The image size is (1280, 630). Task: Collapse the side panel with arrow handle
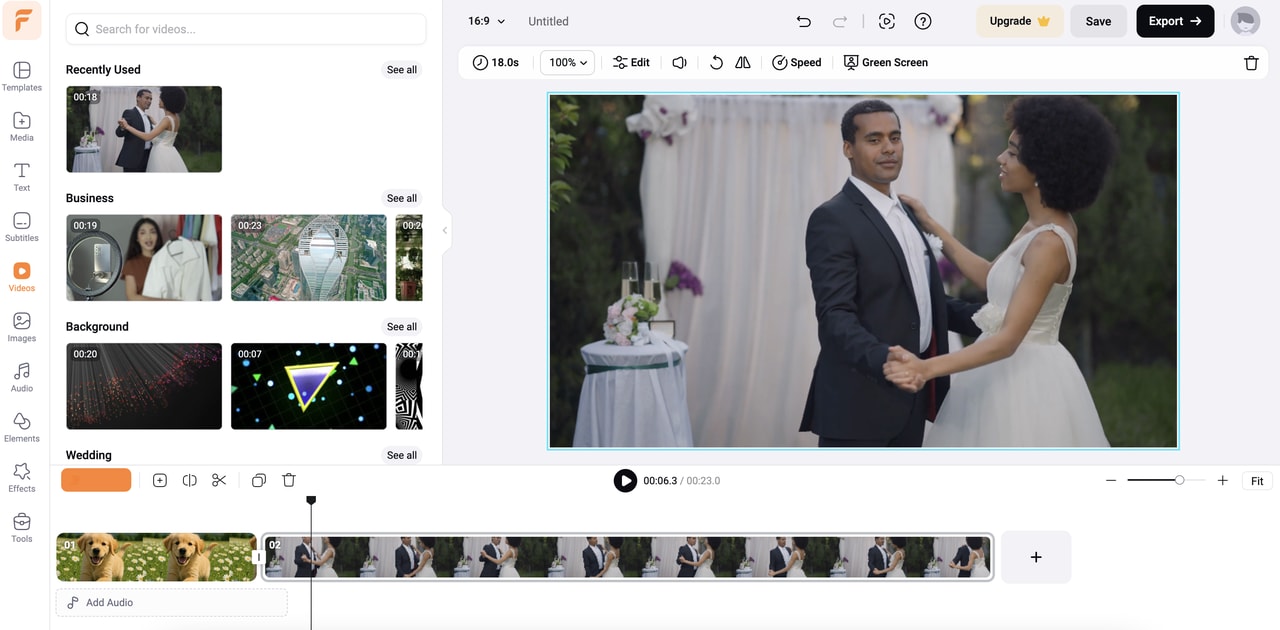(x=445, y=230)
